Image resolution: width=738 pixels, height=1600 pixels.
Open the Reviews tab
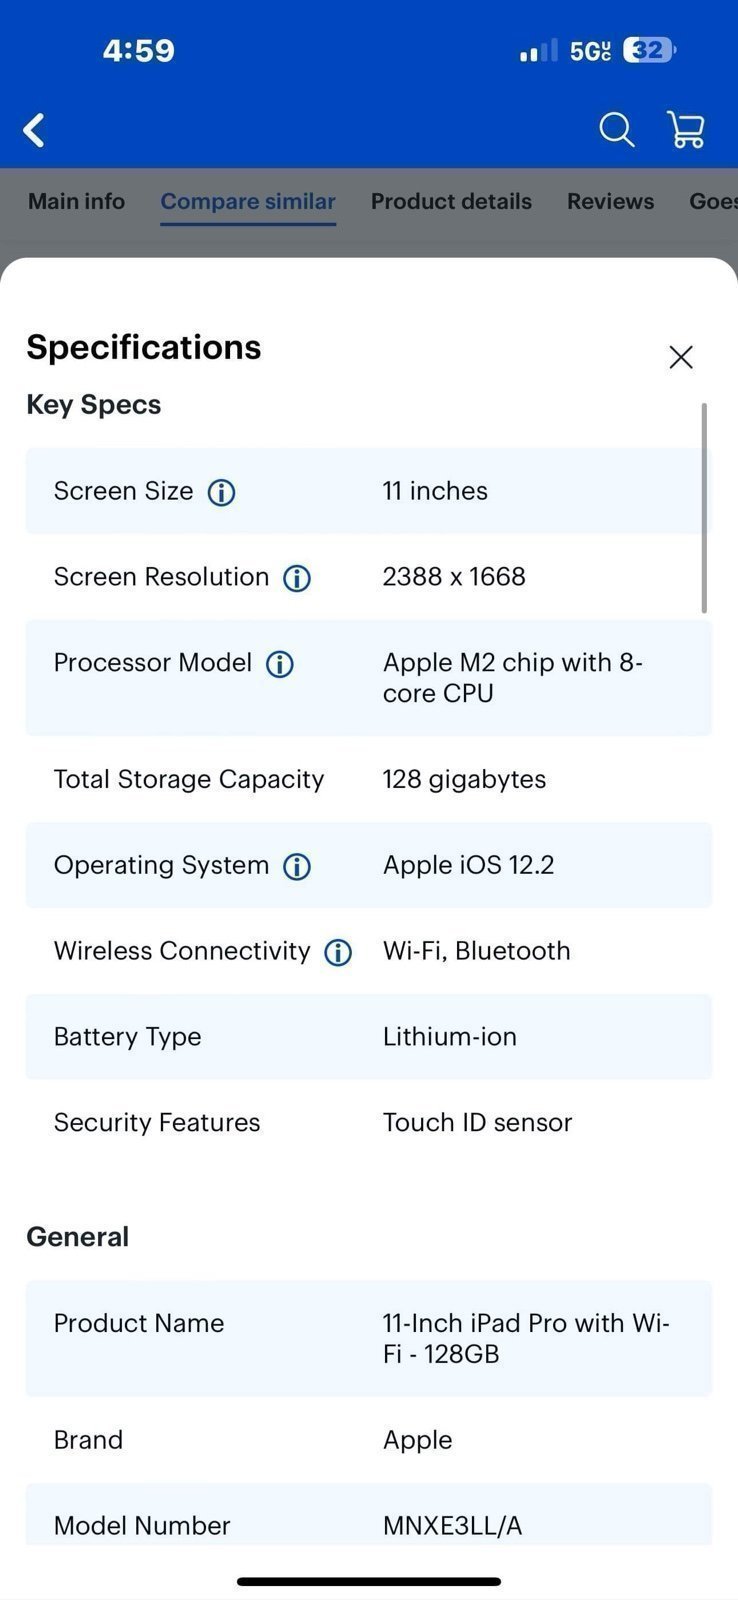[610, 202]
